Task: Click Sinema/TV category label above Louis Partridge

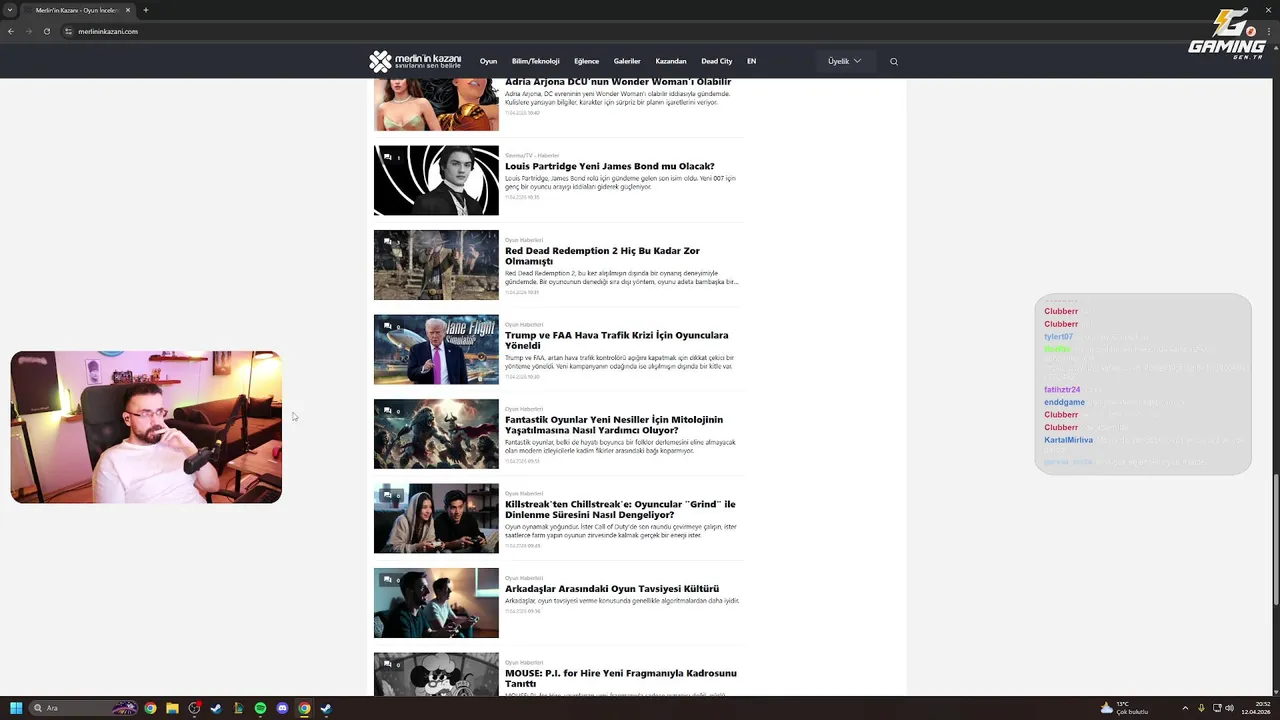Action: [x=532, y=156]
